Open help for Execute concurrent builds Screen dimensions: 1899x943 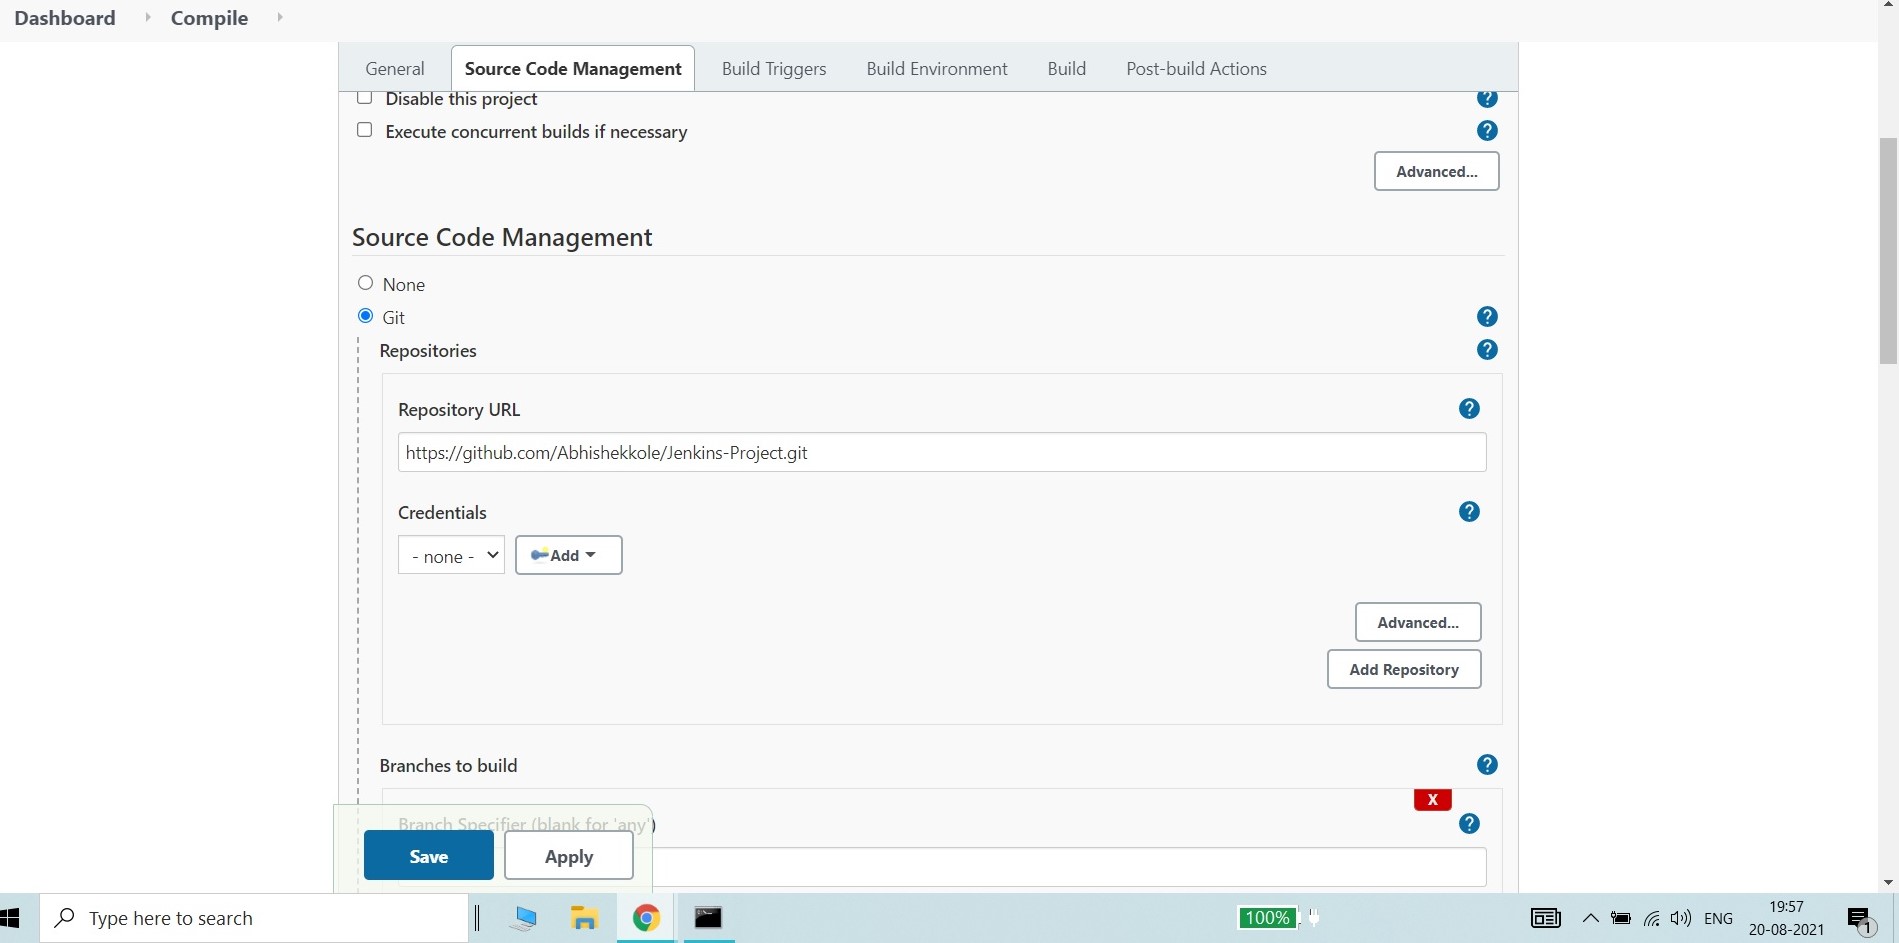[1487, 130]
